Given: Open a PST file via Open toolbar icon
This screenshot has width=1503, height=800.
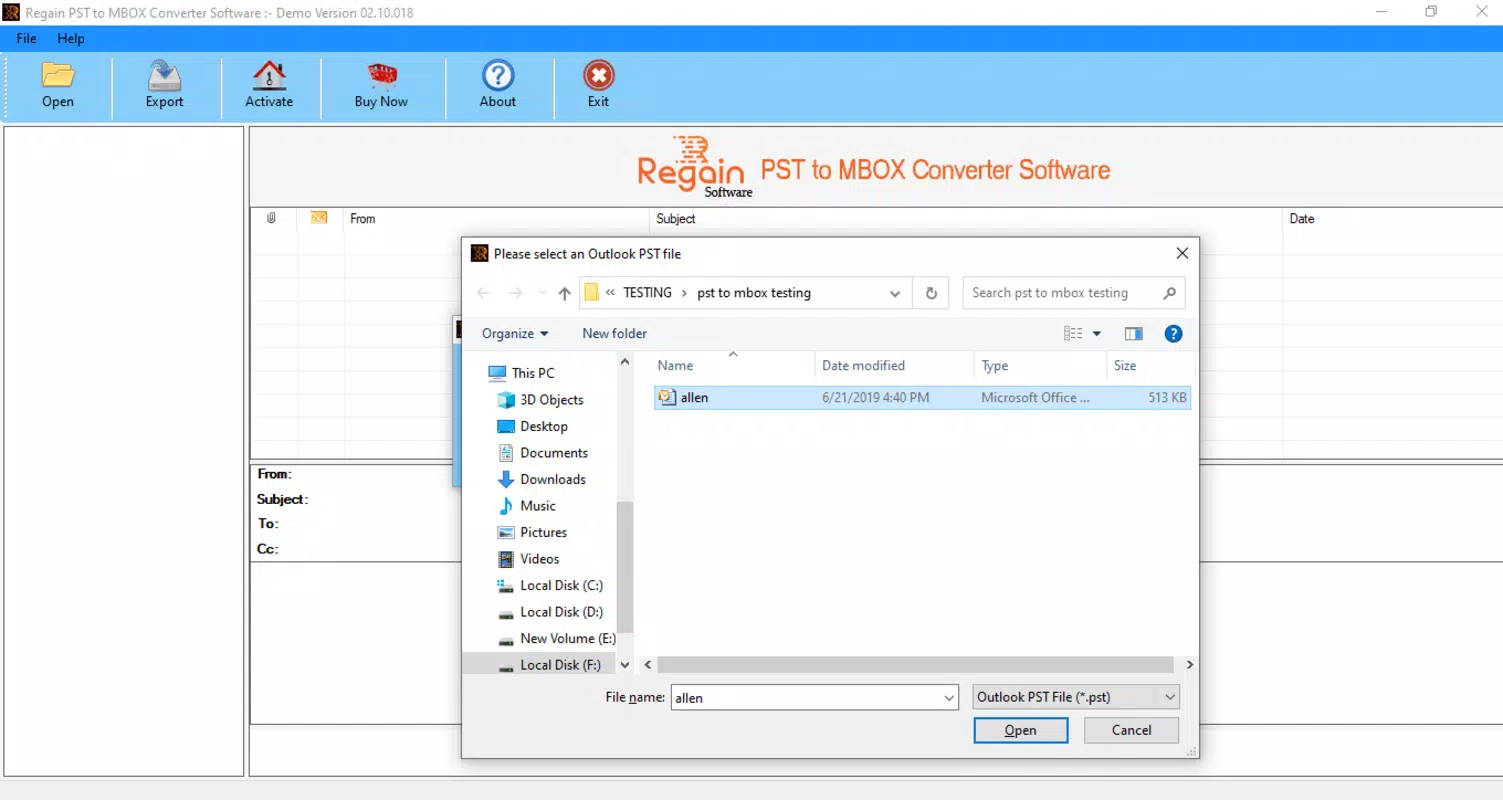Looking at the screenshot, I should click(x=58, y=84).
